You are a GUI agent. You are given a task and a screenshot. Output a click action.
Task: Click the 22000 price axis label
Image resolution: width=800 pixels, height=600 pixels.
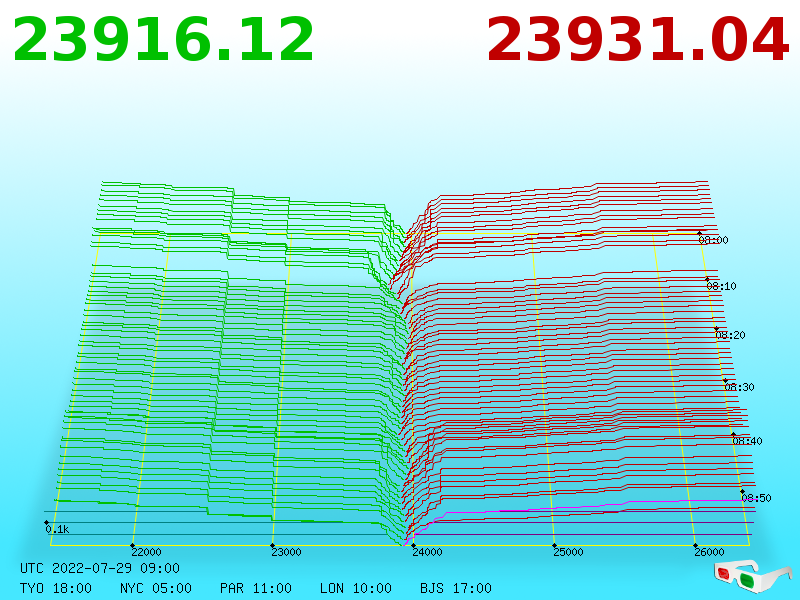click(146, 552)
